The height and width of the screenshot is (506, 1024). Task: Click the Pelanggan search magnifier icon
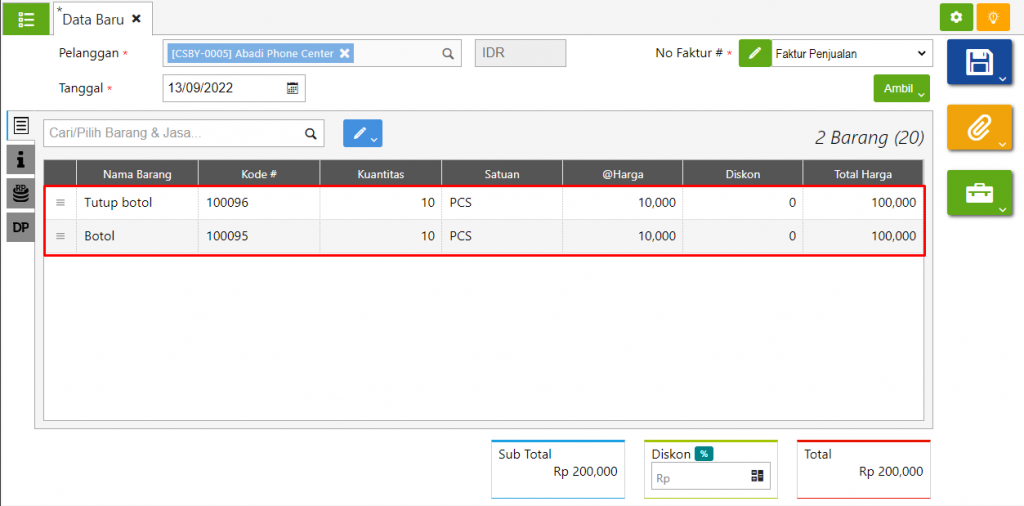(x=447, y=54)
